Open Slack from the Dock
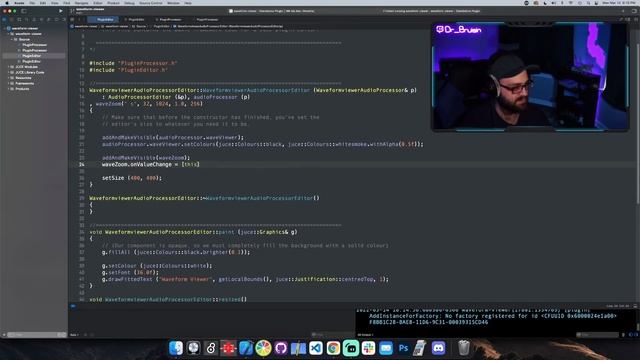The width and height of the screenshot is (640, 360). (x=368, y=348)
